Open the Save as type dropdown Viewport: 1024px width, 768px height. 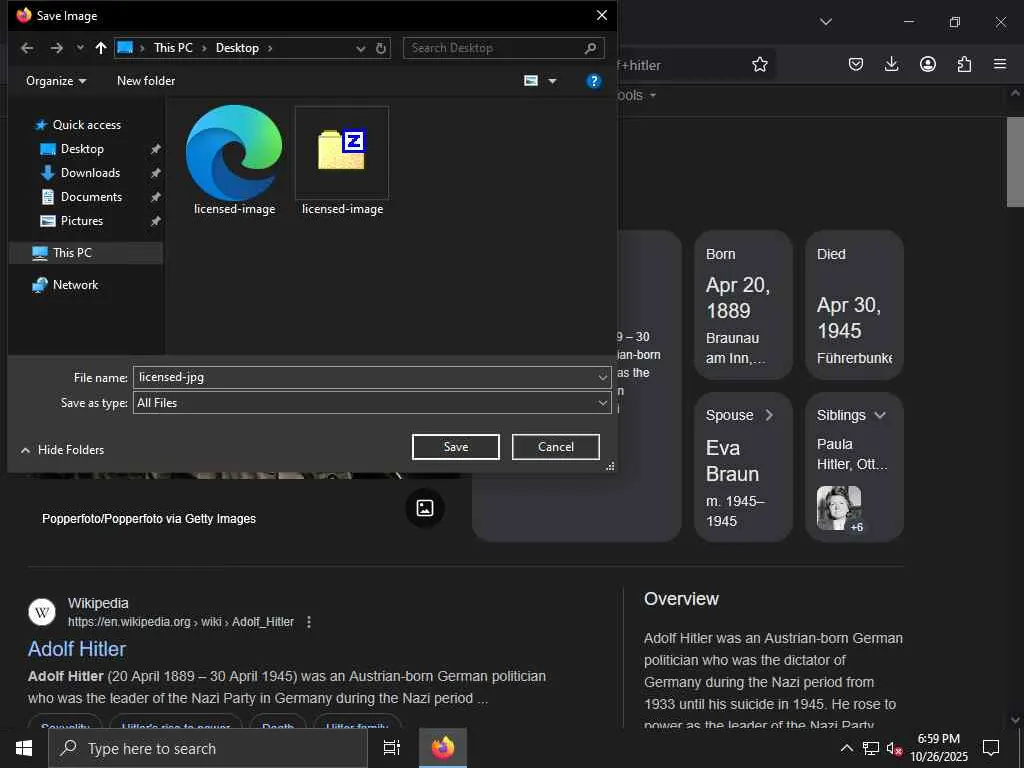(372, 403)
